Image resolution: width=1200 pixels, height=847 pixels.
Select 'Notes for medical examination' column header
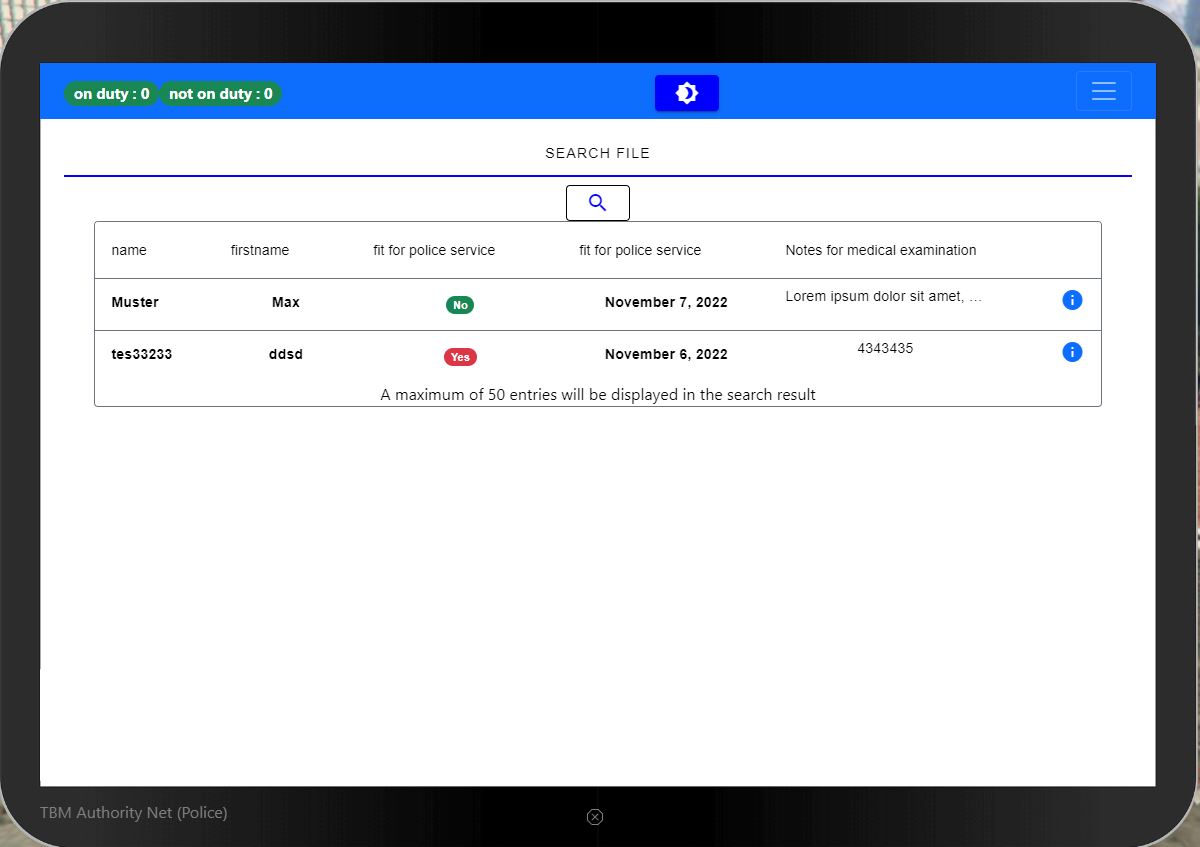point(881,250)
